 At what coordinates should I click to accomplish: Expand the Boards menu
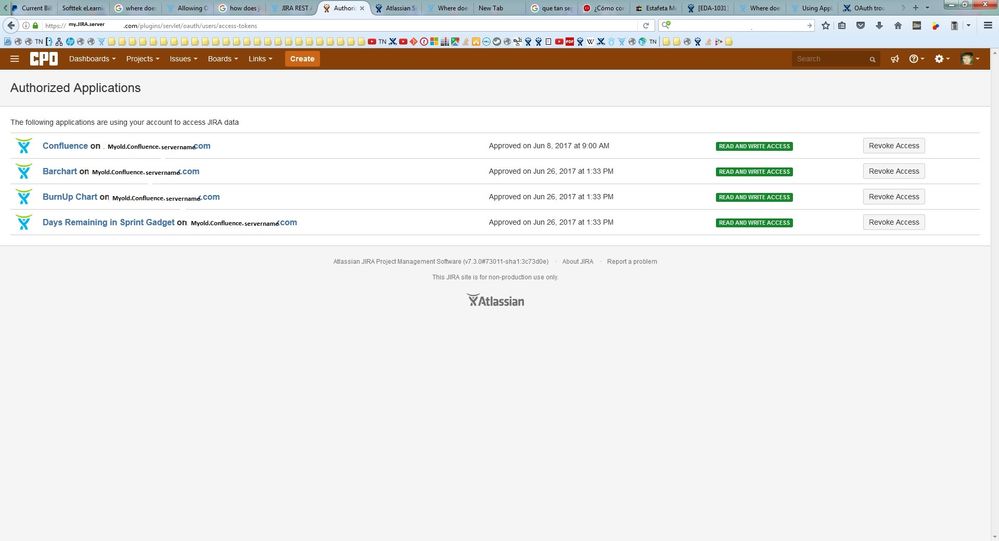coord(222,59)
